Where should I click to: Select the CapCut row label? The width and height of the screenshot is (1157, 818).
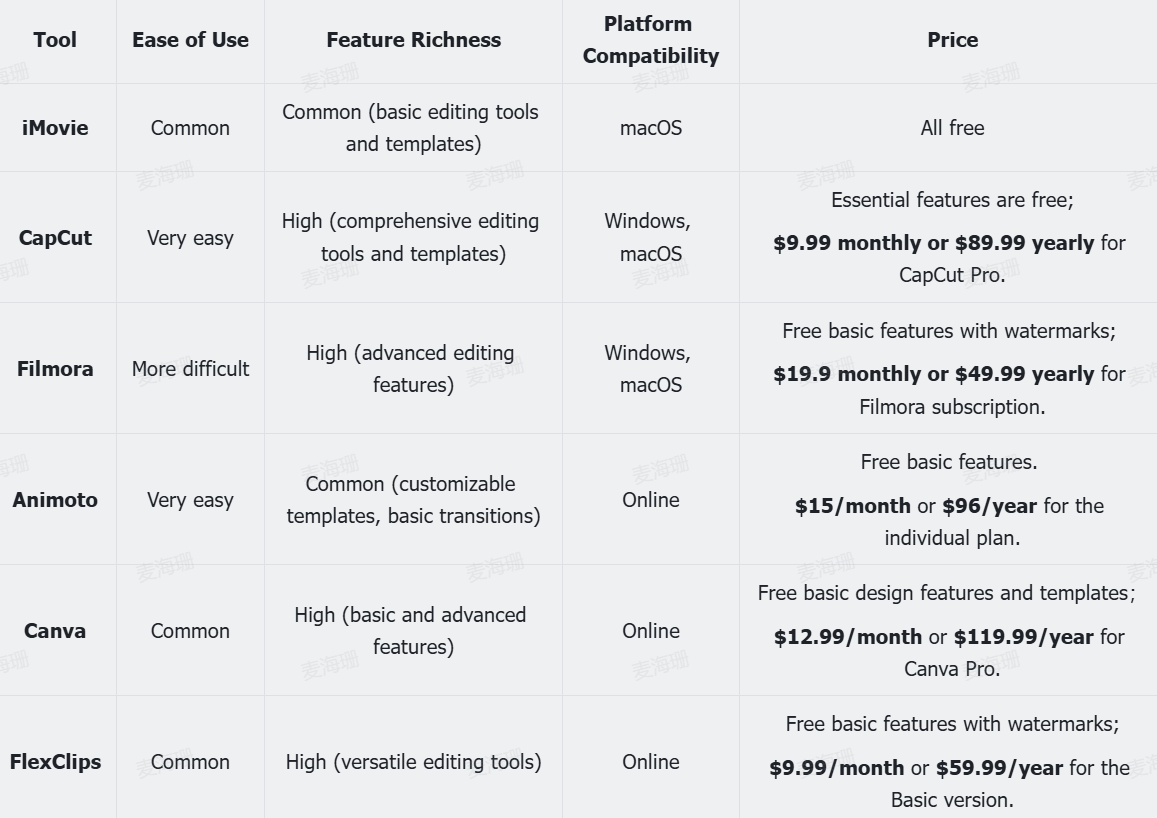coord(55,238)
